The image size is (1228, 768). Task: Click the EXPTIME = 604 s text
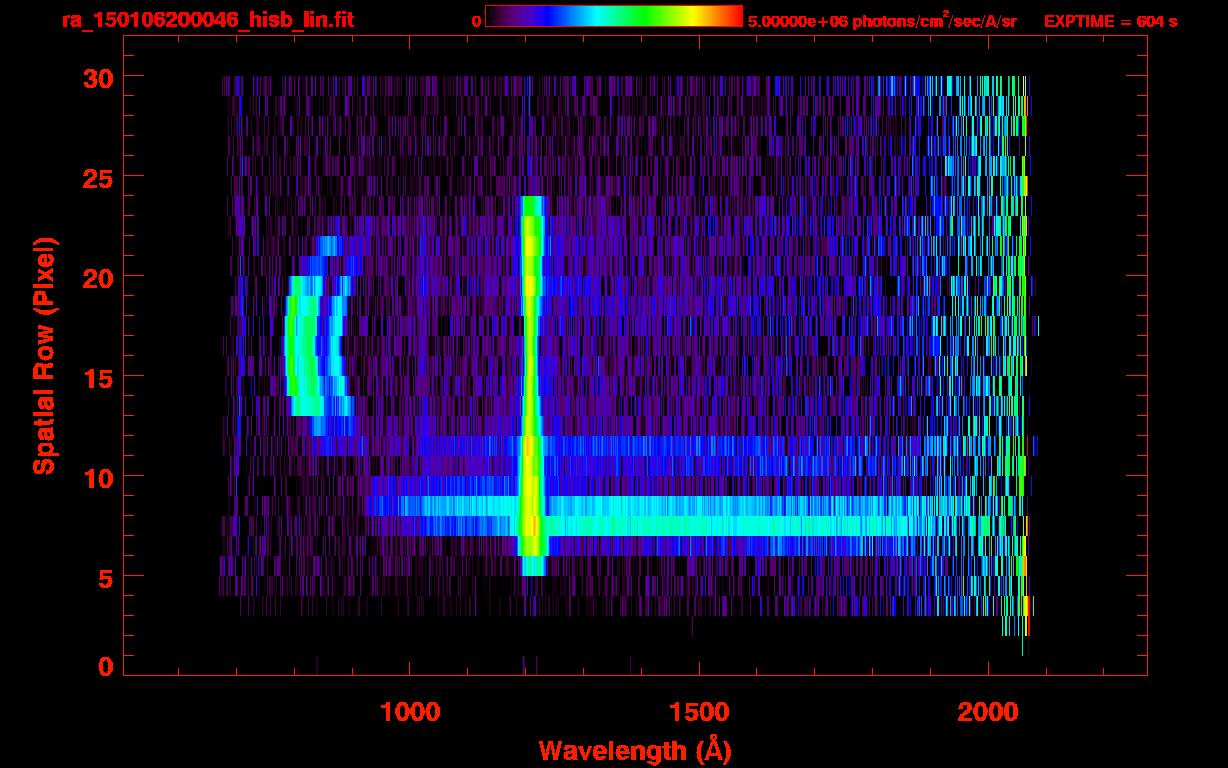click(1110, 21)
